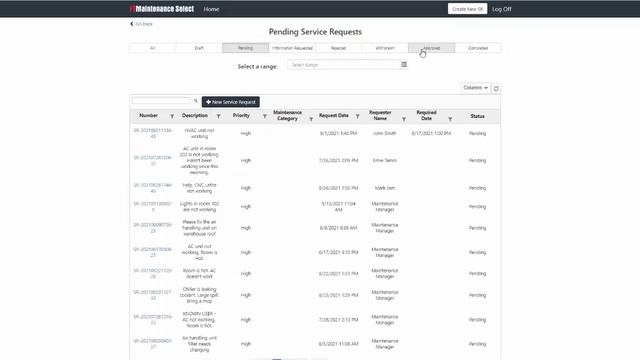
Task: Select the Pending tab
Action: coord(245,48)
